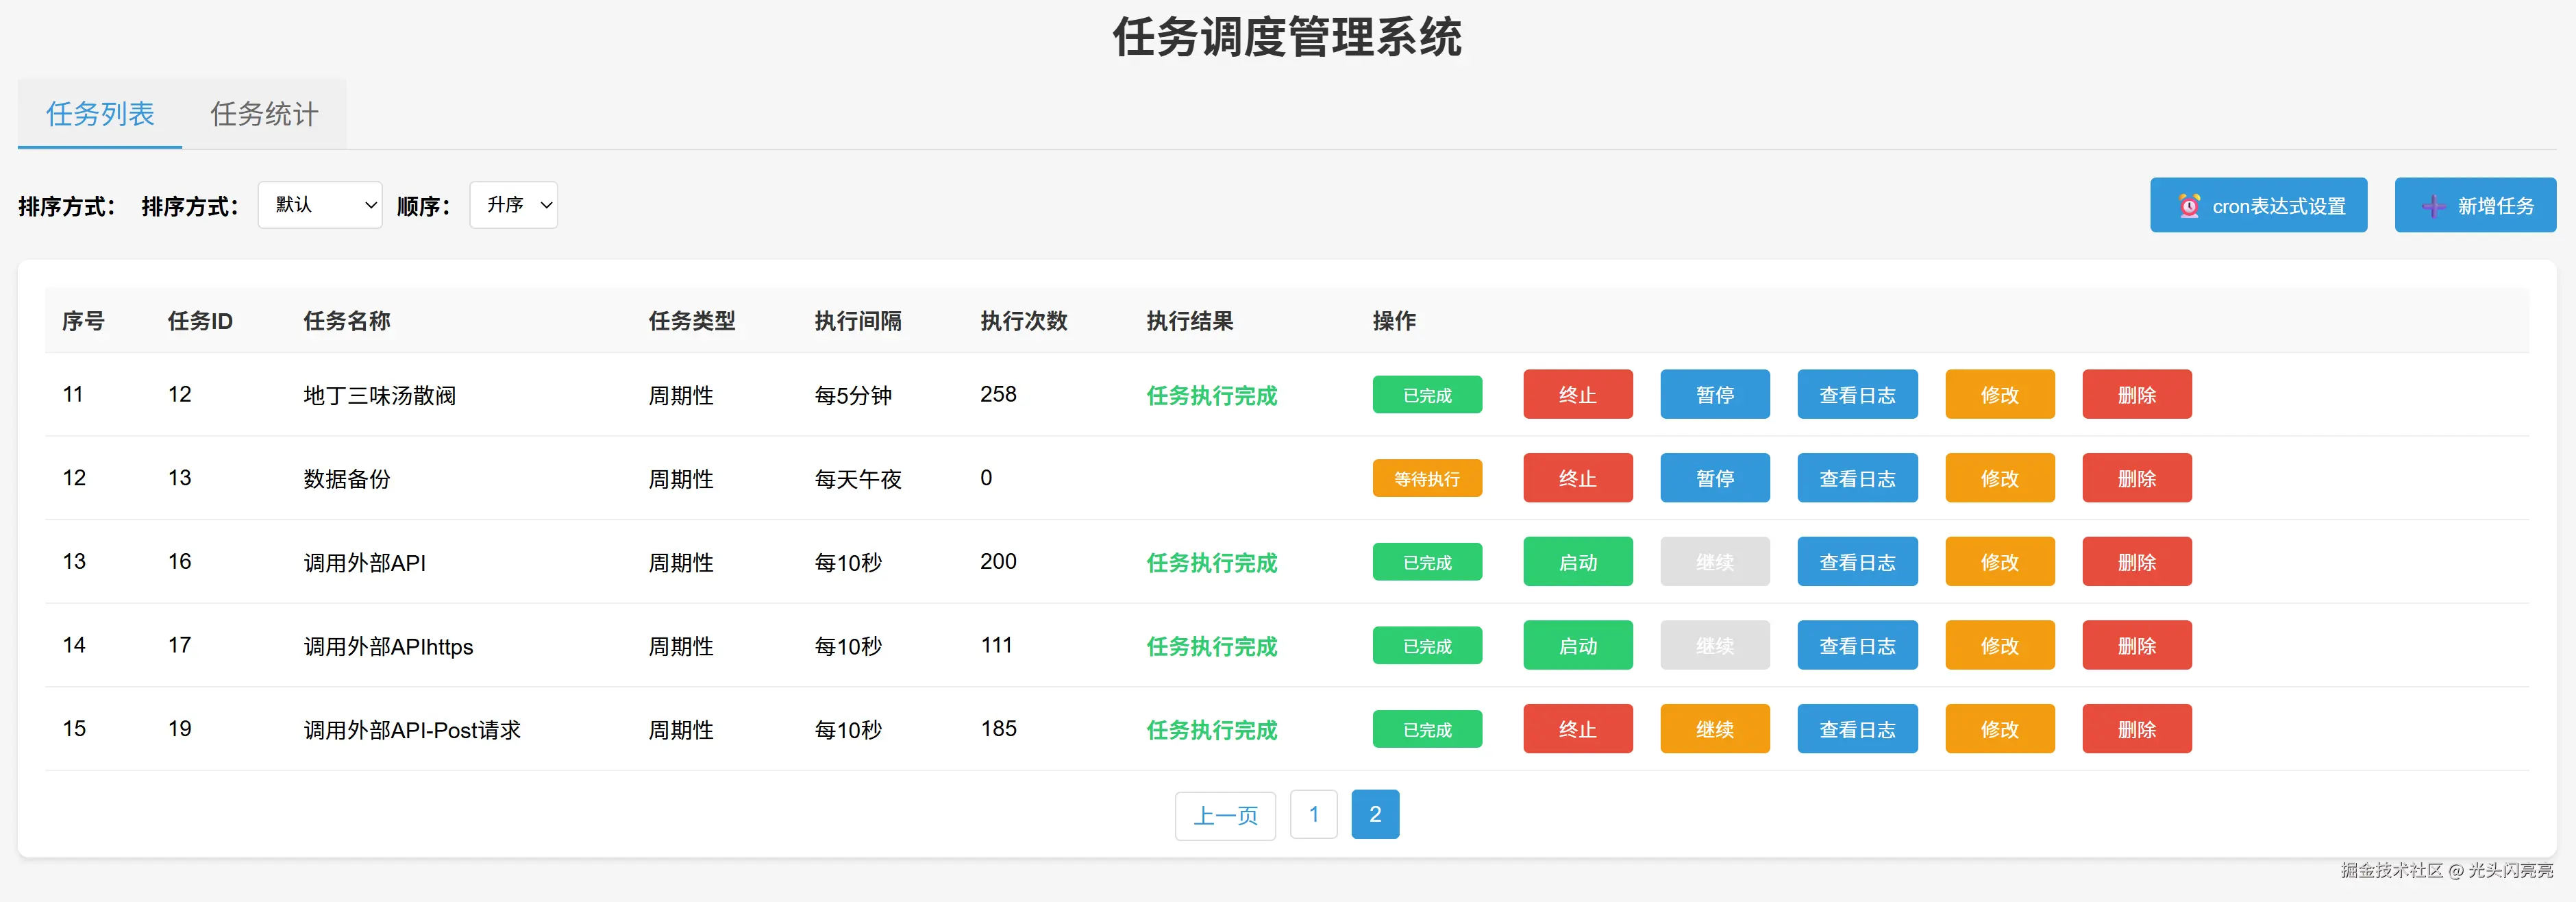Edit the 数据备份 task
The image size is (2576, 902).
point(1999,478)
